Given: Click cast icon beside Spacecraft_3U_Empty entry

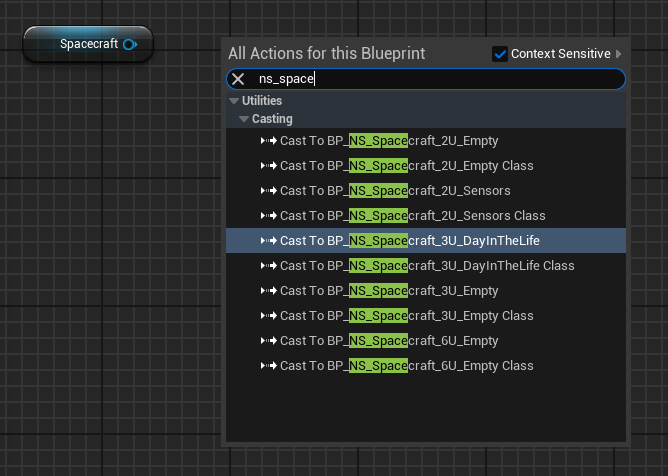Looking at the screenshot, I should point(268,290).
